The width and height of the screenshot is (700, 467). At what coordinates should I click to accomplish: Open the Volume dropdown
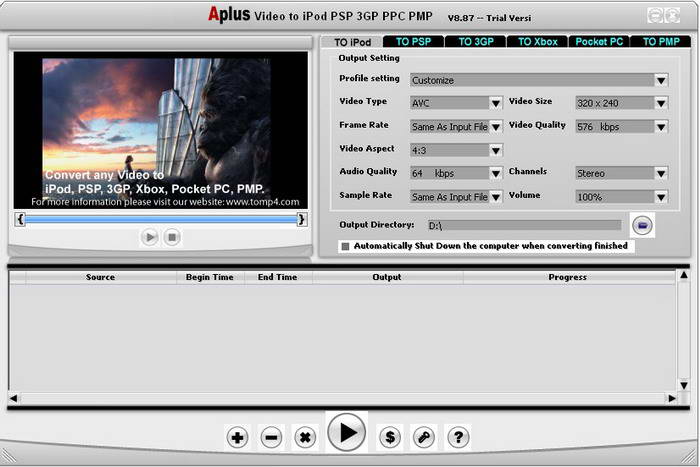pos(661,197)
